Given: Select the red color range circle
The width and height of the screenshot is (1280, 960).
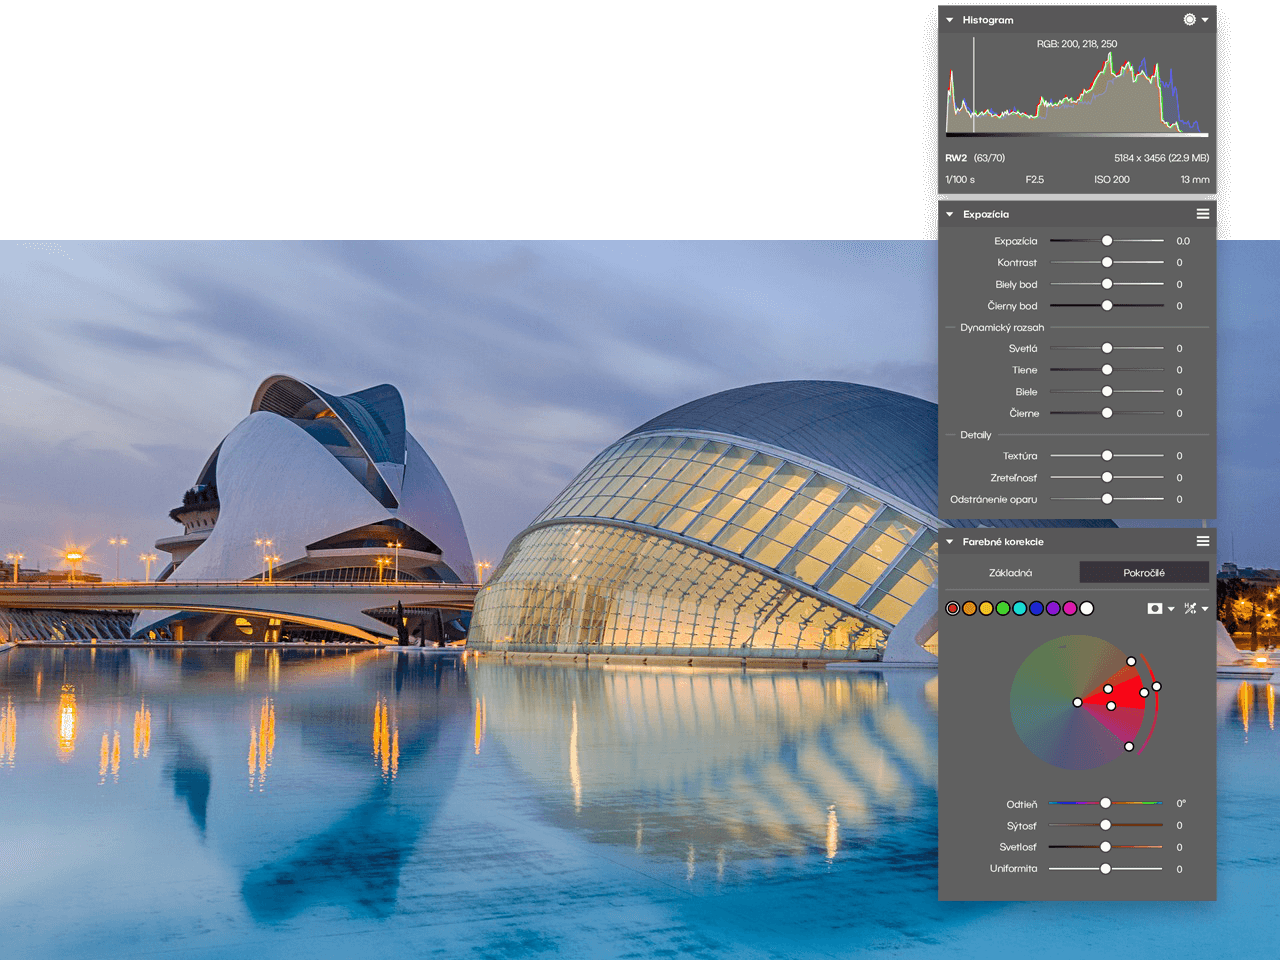Looking at the screenshot, I should point(953,608).
